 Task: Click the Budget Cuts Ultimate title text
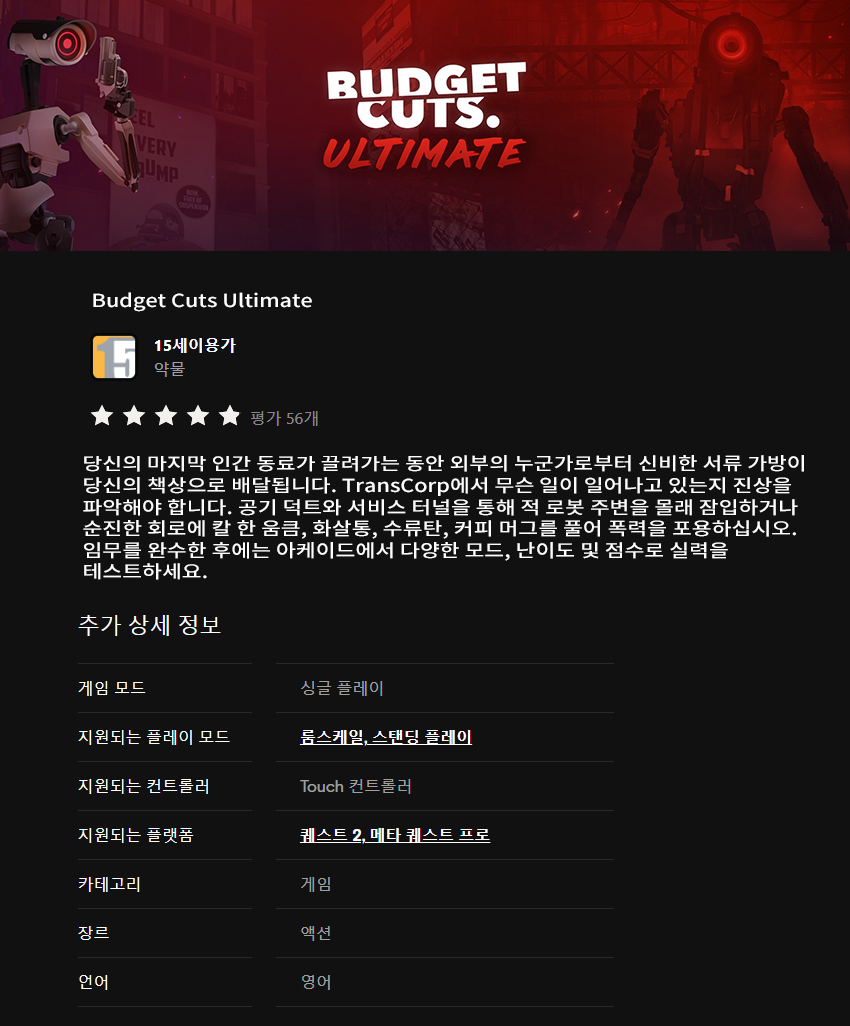tap(202, 300)
